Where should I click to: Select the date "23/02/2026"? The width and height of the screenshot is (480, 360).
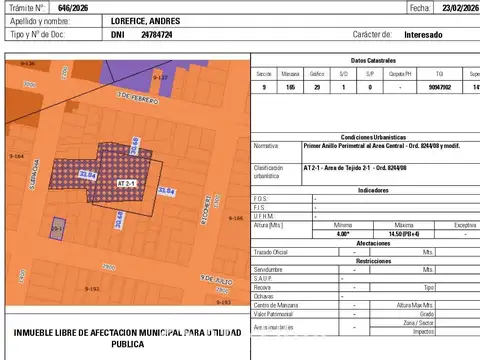pyautogui.click(x=460, y=8)
